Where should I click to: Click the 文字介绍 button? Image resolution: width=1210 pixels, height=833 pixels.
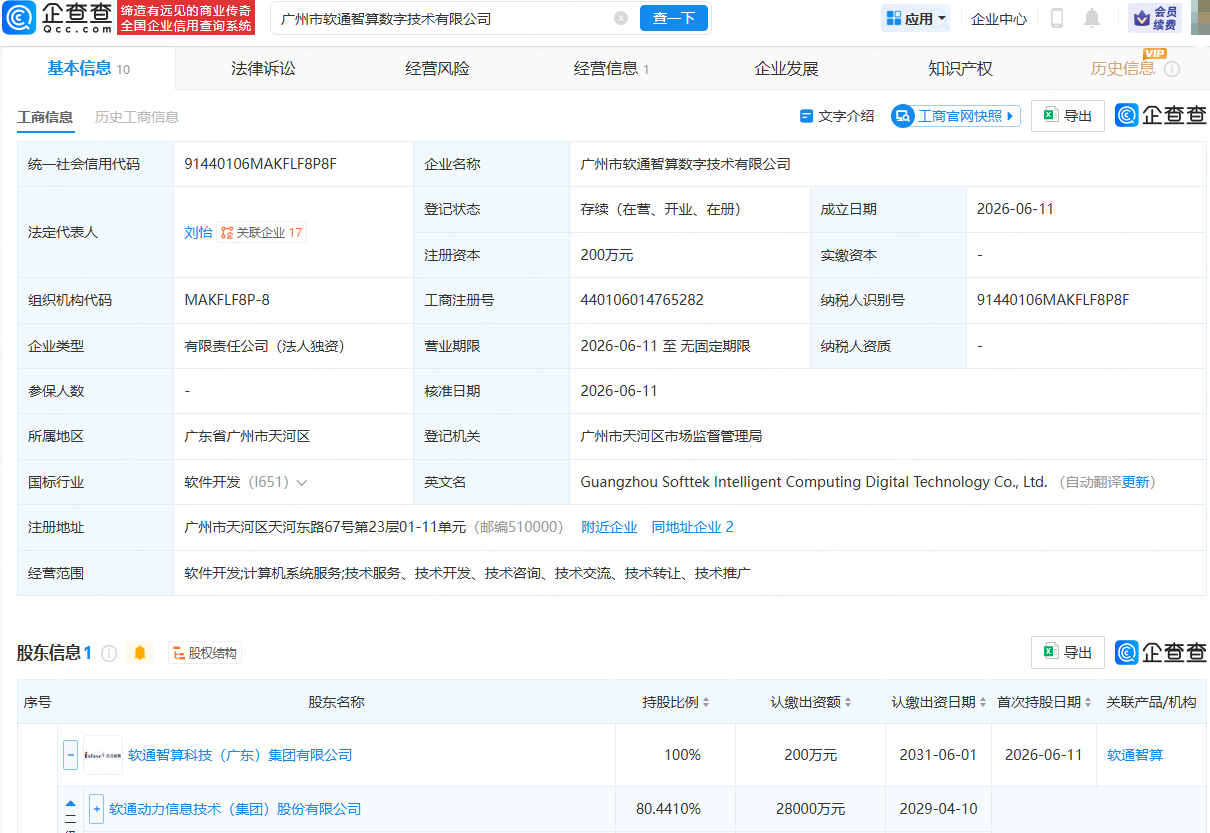point(837,116)
